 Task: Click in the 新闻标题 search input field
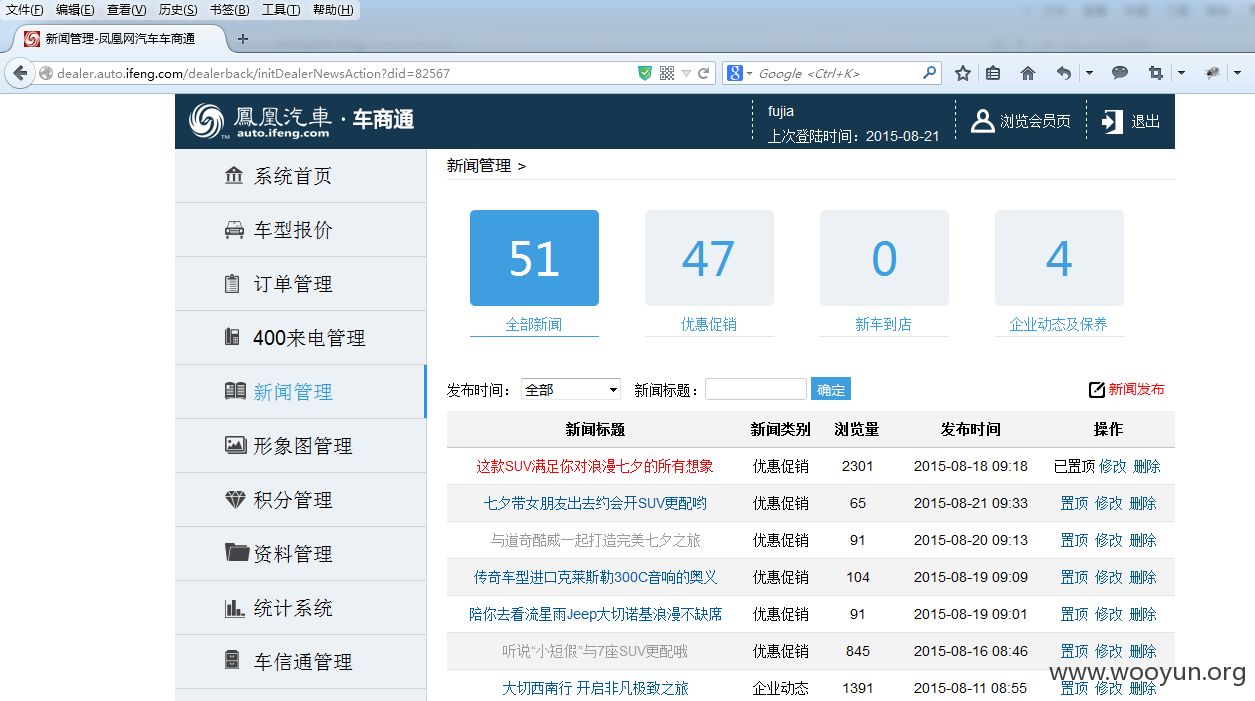756,390
